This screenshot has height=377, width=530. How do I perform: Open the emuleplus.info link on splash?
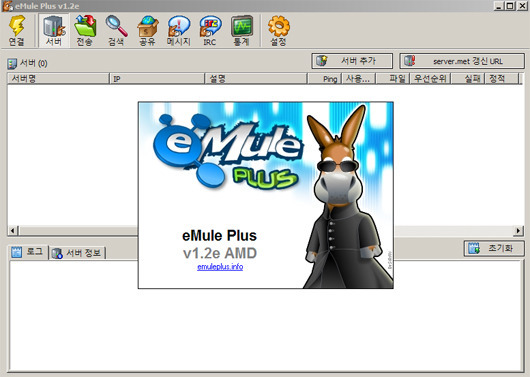[220, 267]
